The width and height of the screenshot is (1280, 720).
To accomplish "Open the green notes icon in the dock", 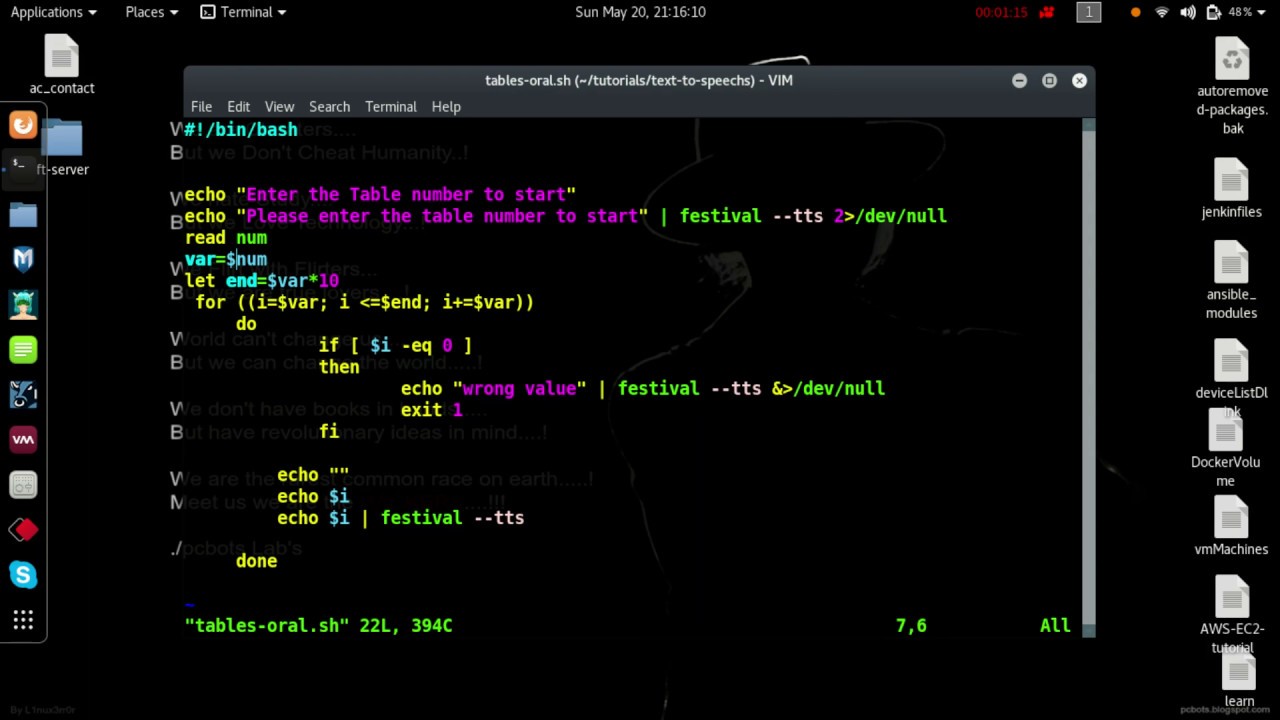I will (23, 349).
